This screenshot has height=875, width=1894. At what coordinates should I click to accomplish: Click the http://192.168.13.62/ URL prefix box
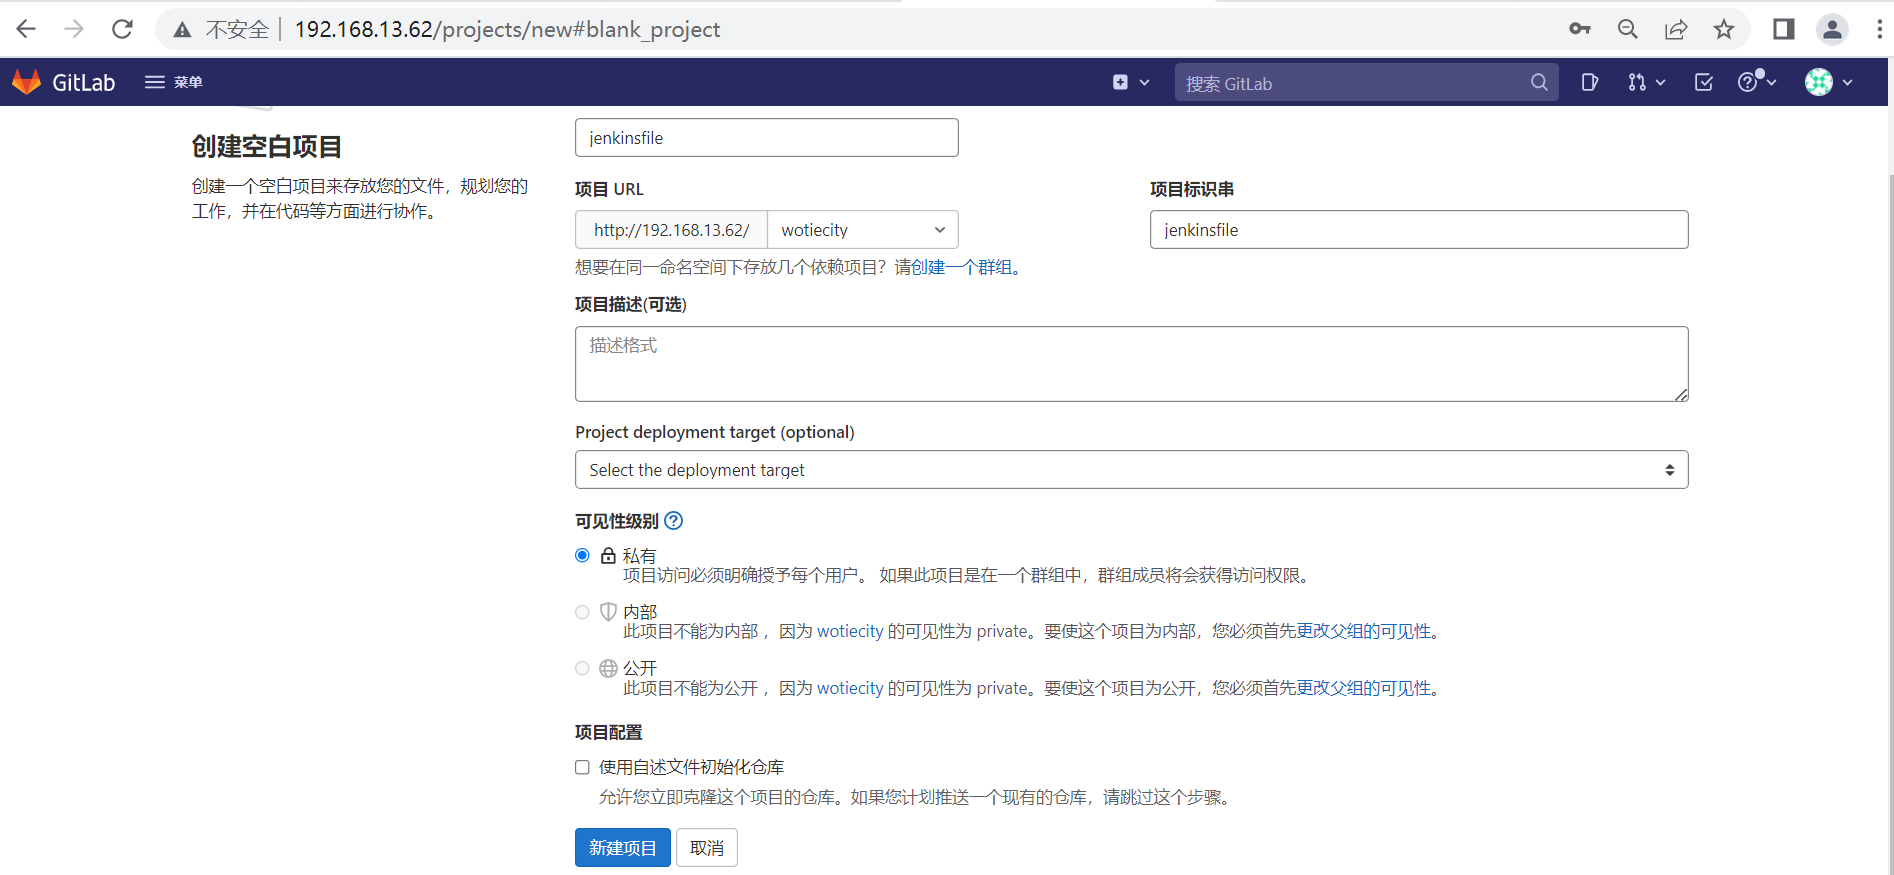click(671, 230)
